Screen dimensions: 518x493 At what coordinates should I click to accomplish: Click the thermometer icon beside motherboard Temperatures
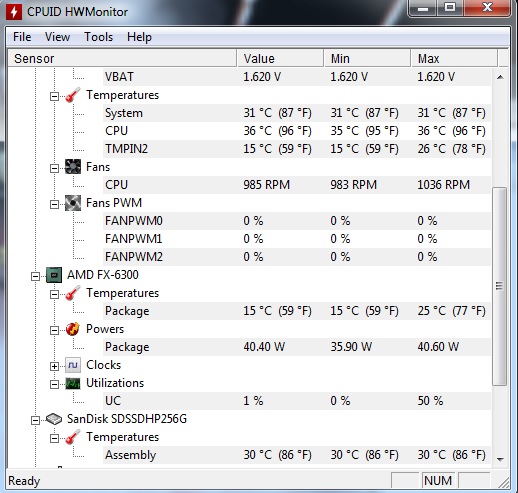pyautogui.click(x=73, y=95)
